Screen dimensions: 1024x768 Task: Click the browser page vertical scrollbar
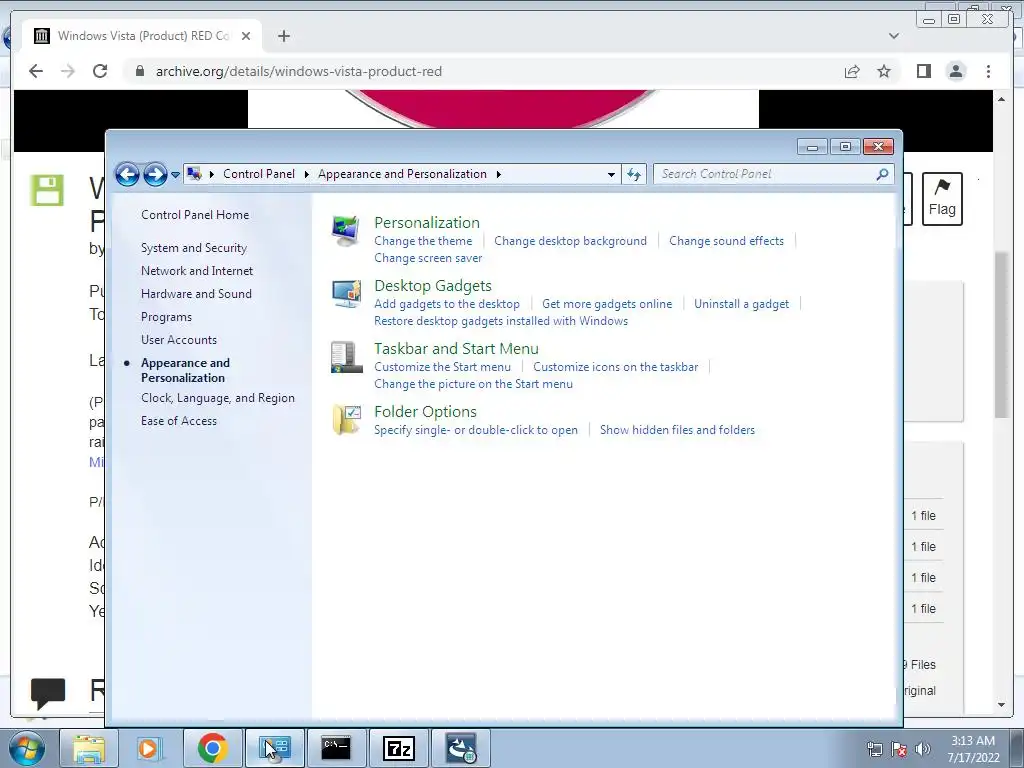[1001, 336]
